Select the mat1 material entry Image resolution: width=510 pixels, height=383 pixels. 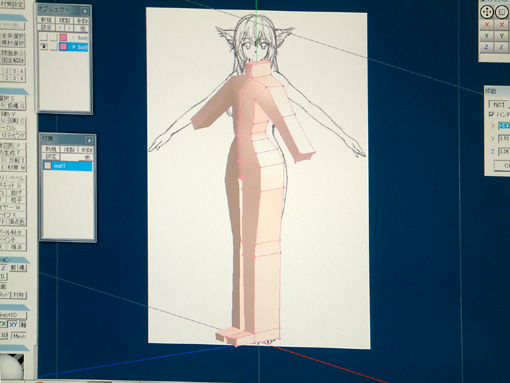tap(67, 166)
